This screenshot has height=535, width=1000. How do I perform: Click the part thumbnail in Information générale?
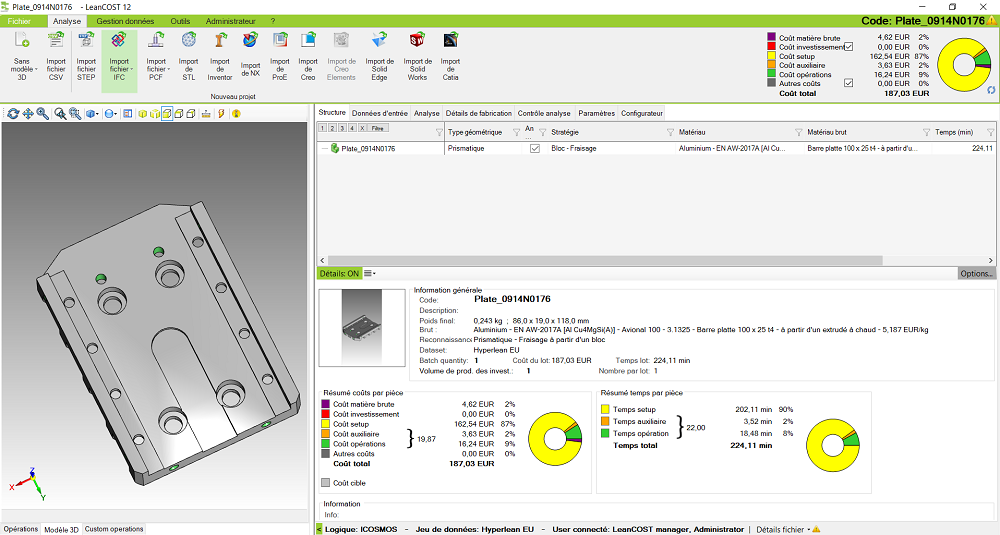pos(362,328)
